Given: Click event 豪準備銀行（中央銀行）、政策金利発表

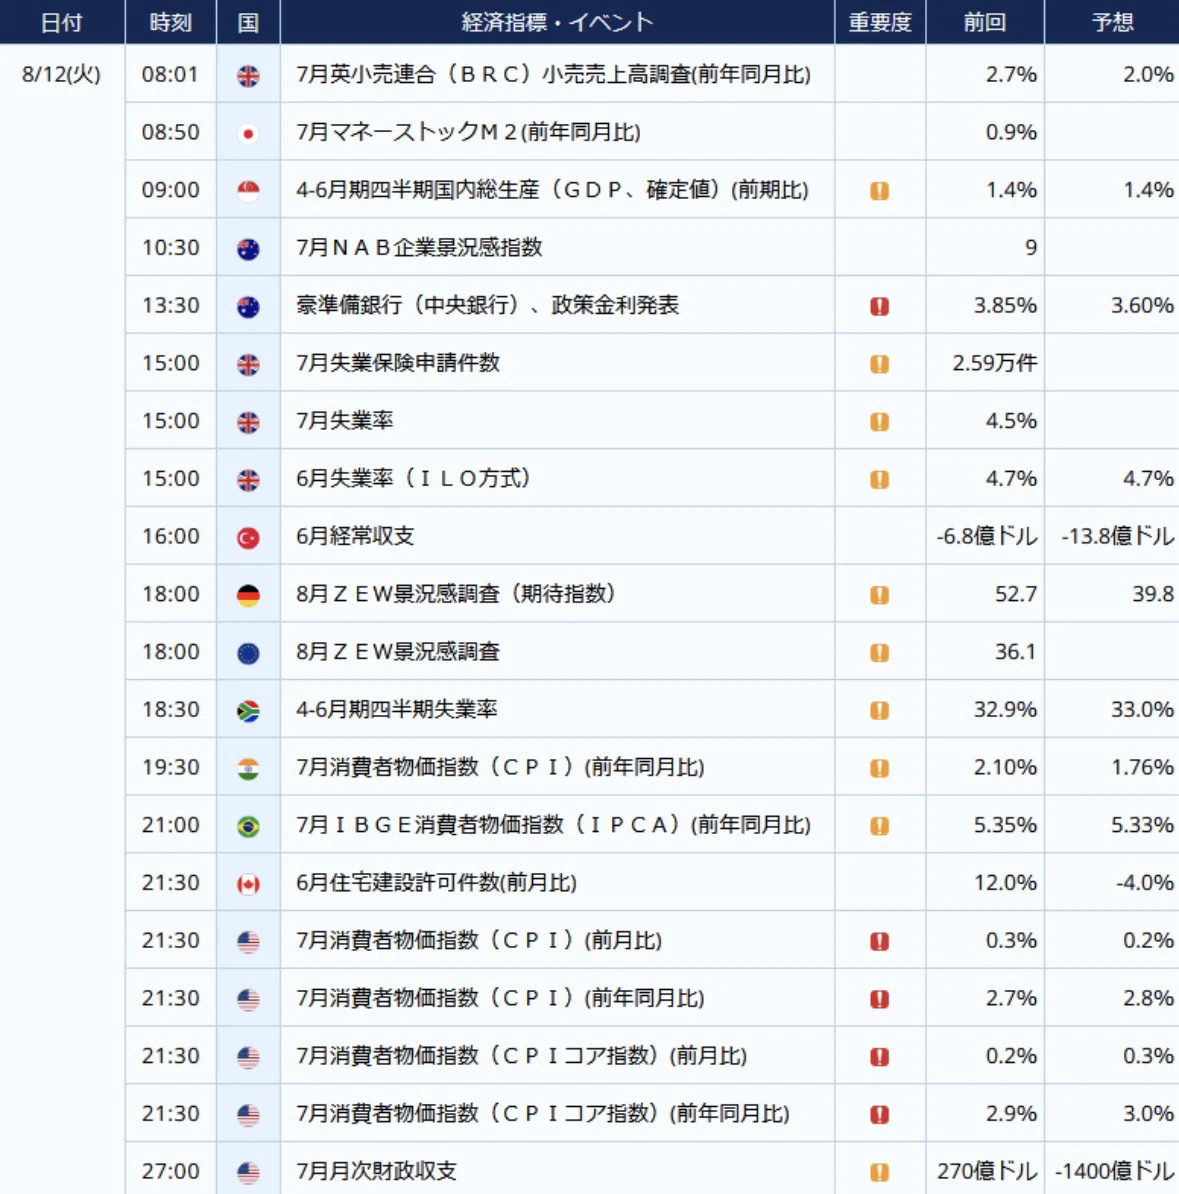Looking at the screenshot, I should pyautogui.click(x=487, y=305).
